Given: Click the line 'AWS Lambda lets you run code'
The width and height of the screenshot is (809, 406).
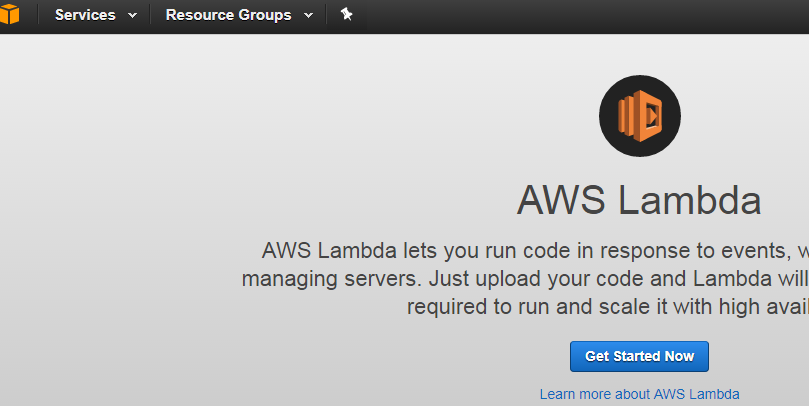Looking at the screenshot, I should 535,251.
